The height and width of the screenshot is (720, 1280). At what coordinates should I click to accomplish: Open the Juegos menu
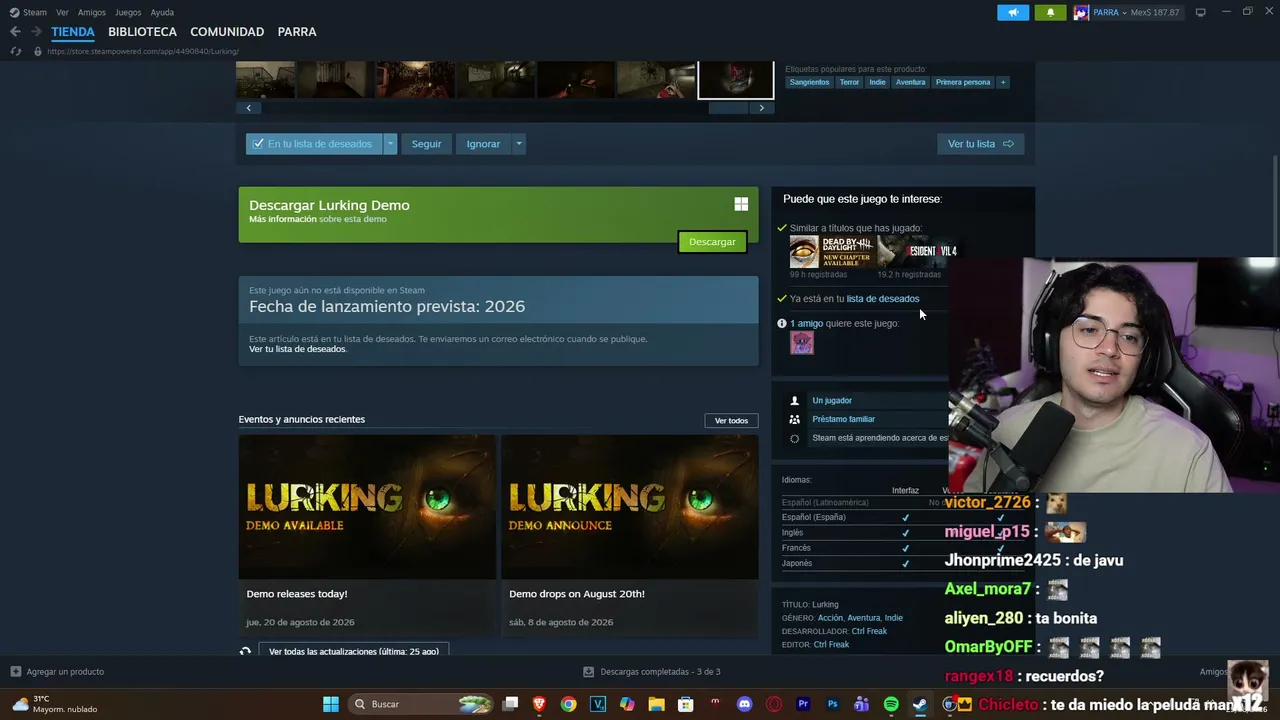click(128, 13)
